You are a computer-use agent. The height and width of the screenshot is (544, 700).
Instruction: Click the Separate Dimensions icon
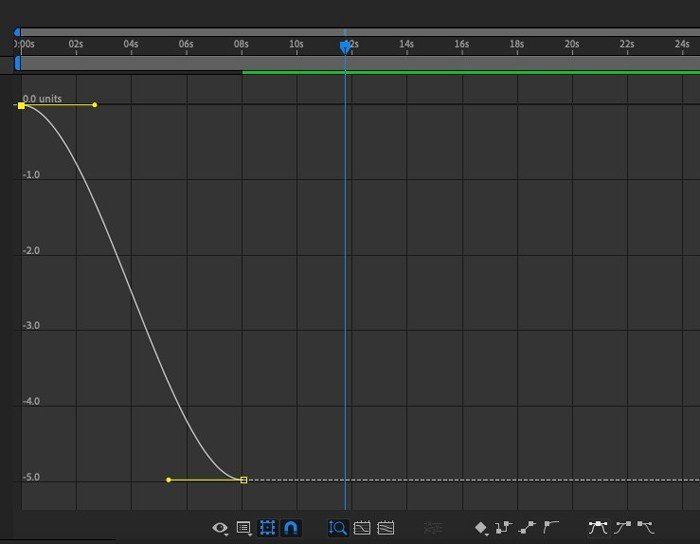433,527
